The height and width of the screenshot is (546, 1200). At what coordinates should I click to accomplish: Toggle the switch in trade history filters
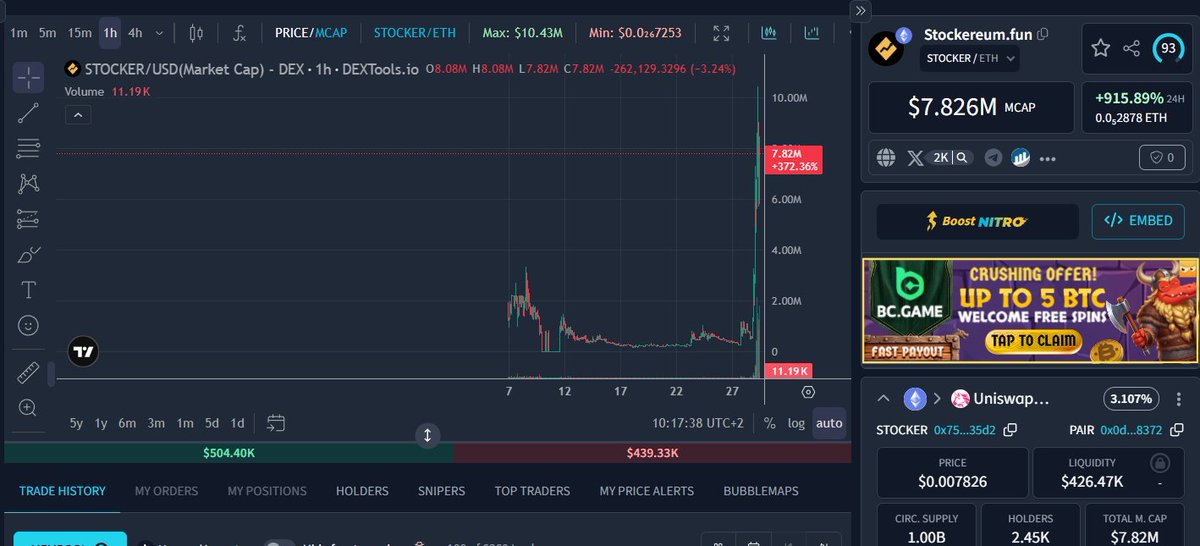(280, 543)
